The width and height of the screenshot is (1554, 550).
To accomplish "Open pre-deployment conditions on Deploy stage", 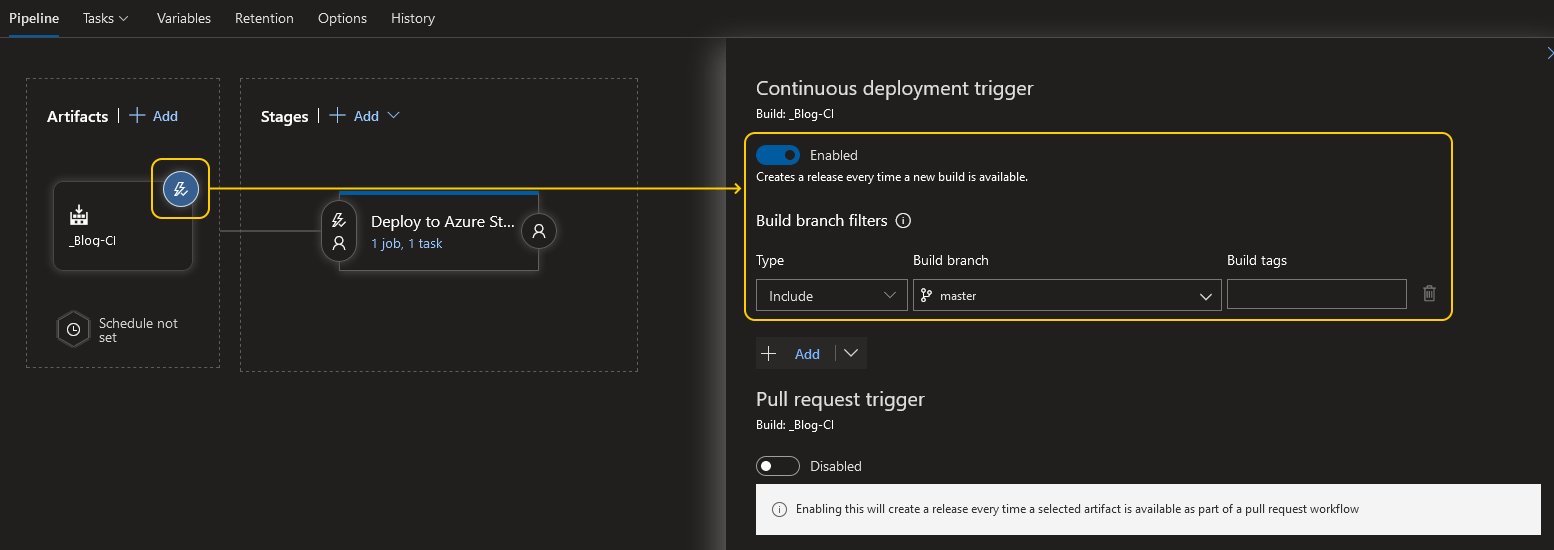I will coord(339,231).
